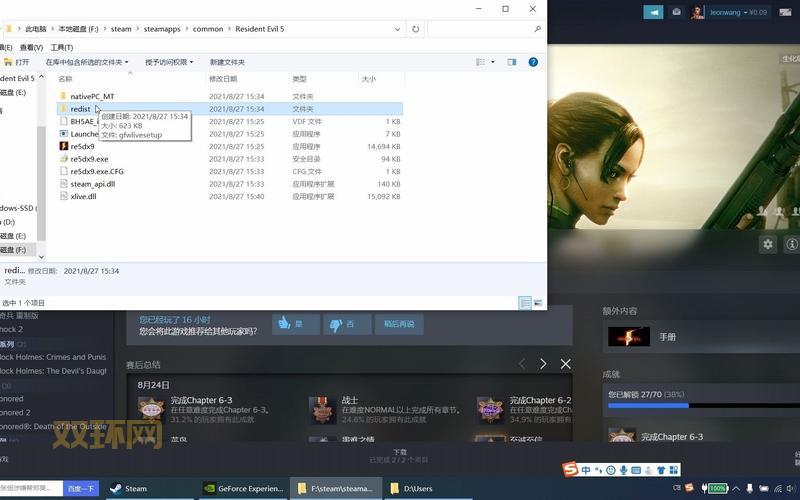Screen dimensions: 800x500
Task: Expand the address bar history dropdown
Action: coord(398,29)
